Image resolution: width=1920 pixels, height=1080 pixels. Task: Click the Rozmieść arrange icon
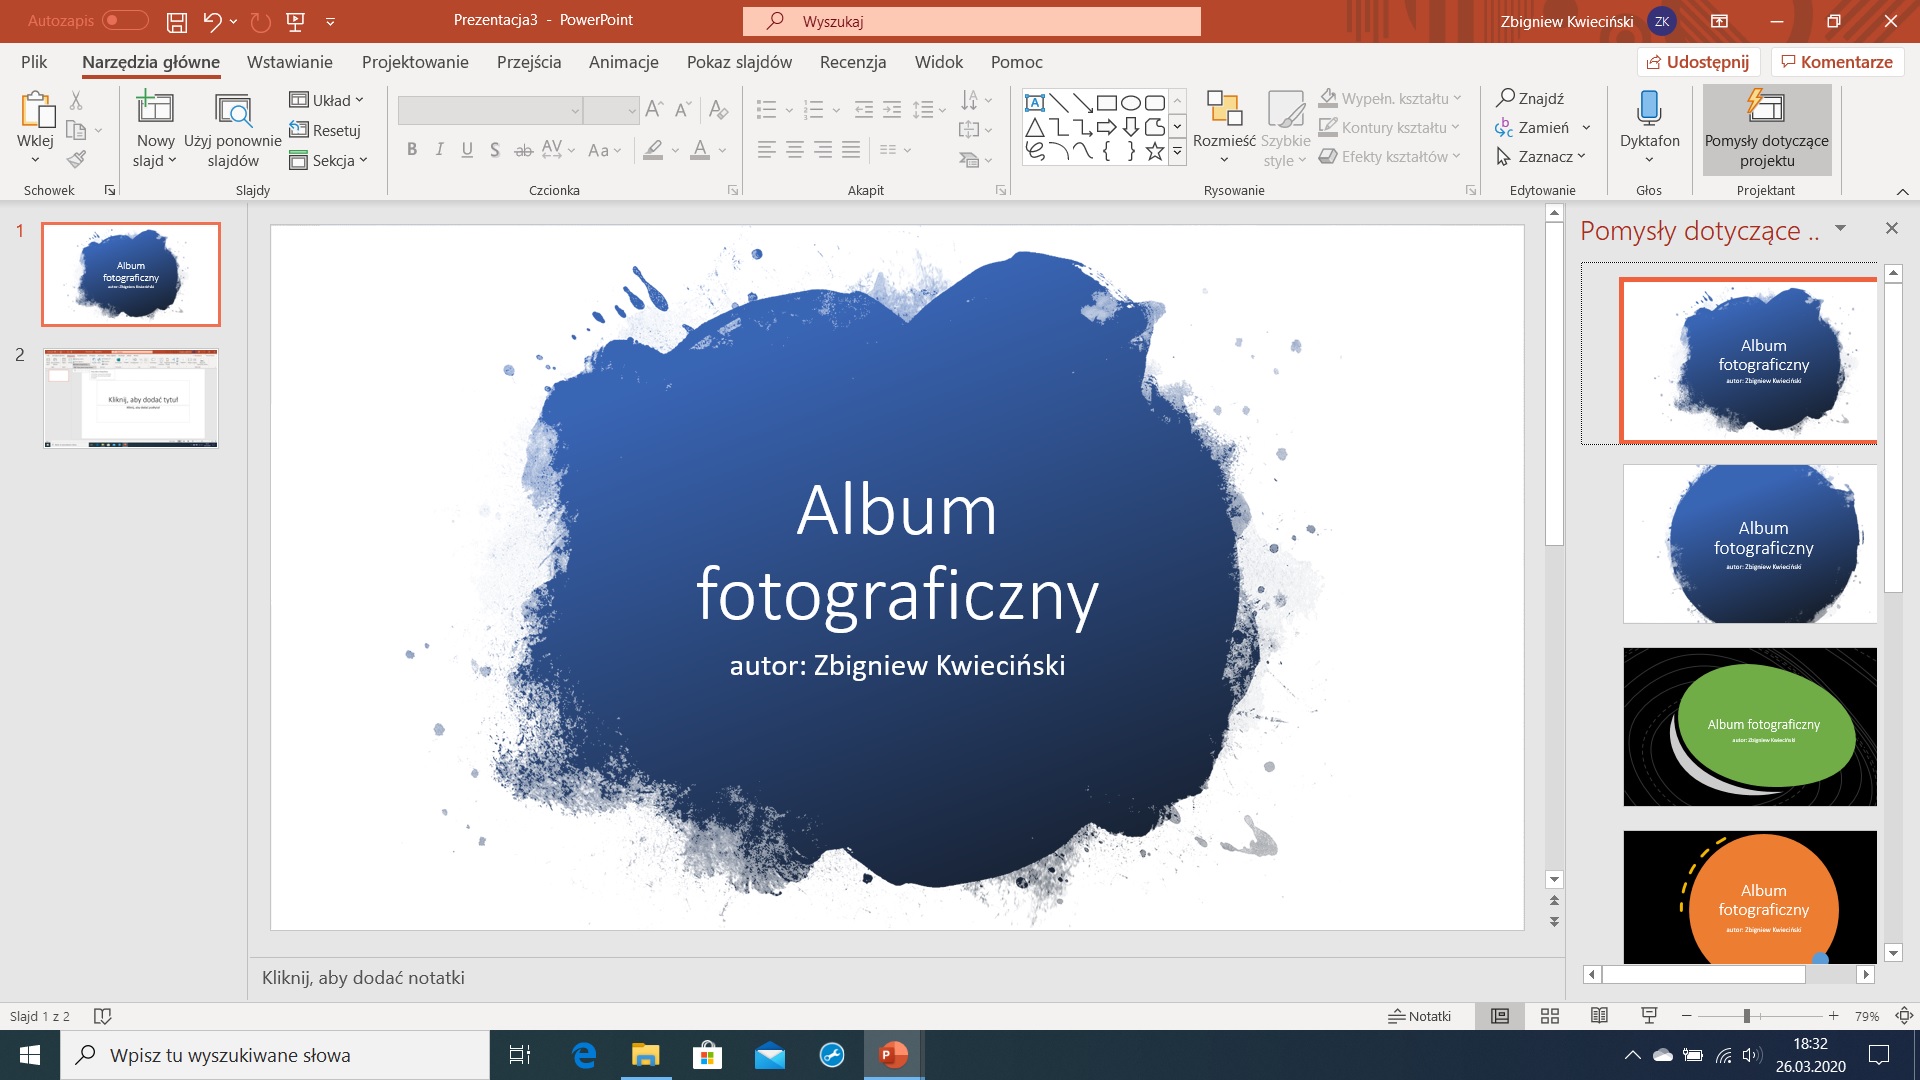click(1224, 108)
